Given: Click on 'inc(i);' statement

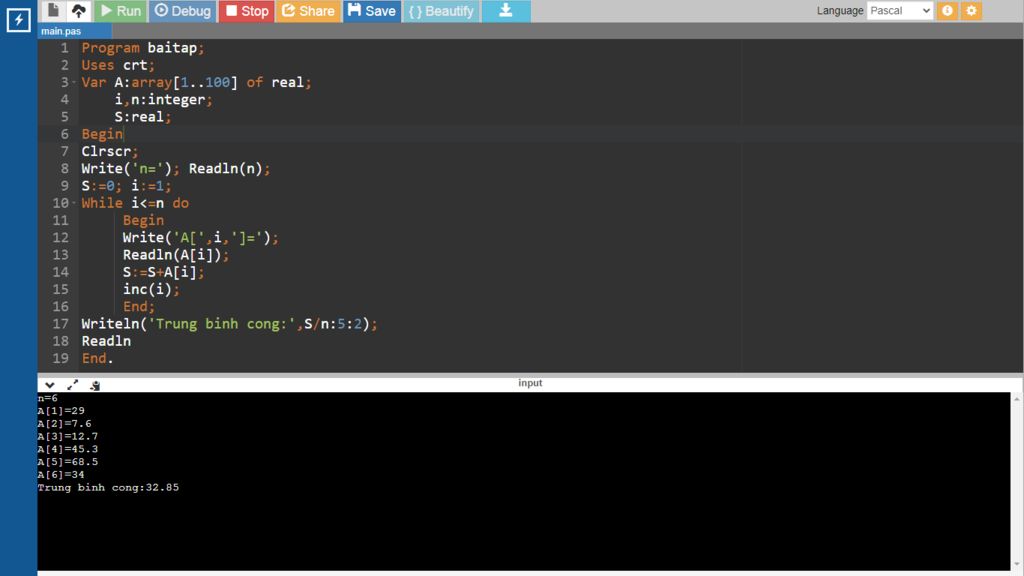Looking at the screenshot, I should click(x=151, y=289).
